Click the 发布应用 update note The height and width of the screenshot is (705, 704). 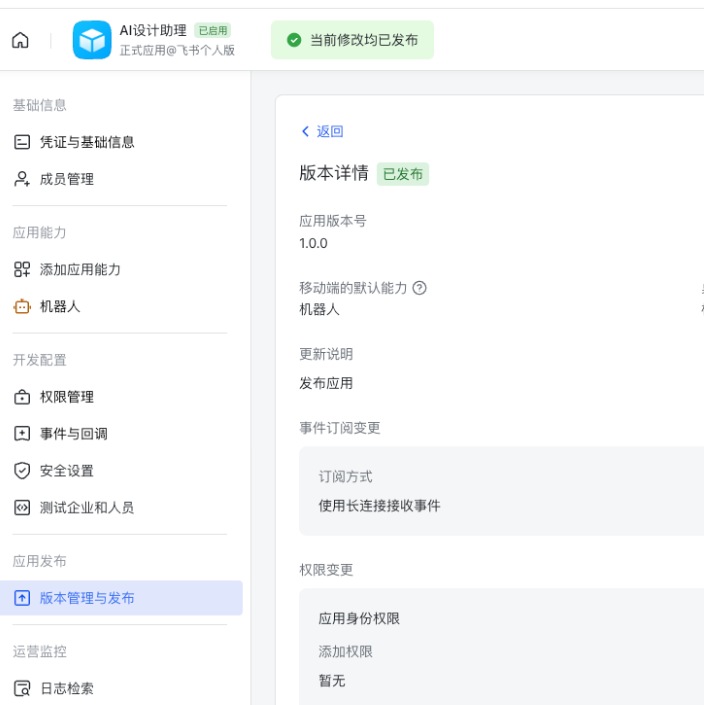(x=326, y=383)
